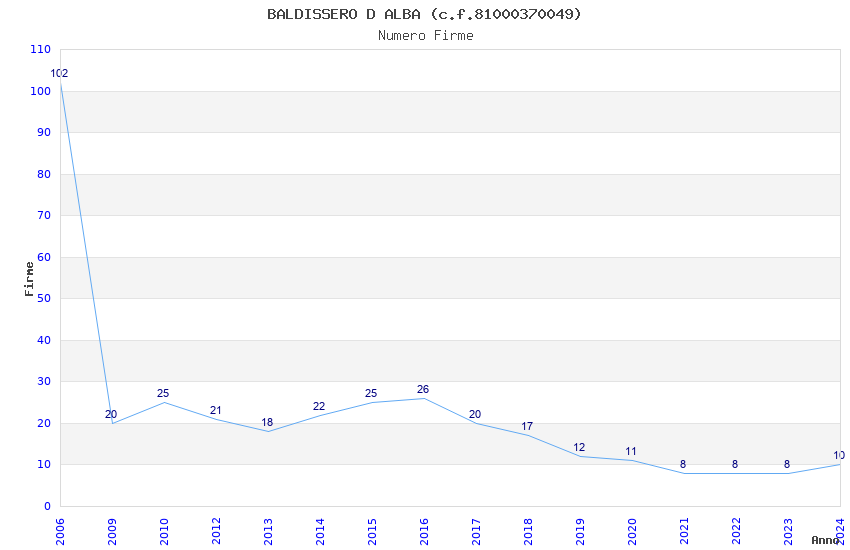Click the x-axis year 2023
Image resolution: width=850 pixels, height=550 pixels.
pos(788,532)
